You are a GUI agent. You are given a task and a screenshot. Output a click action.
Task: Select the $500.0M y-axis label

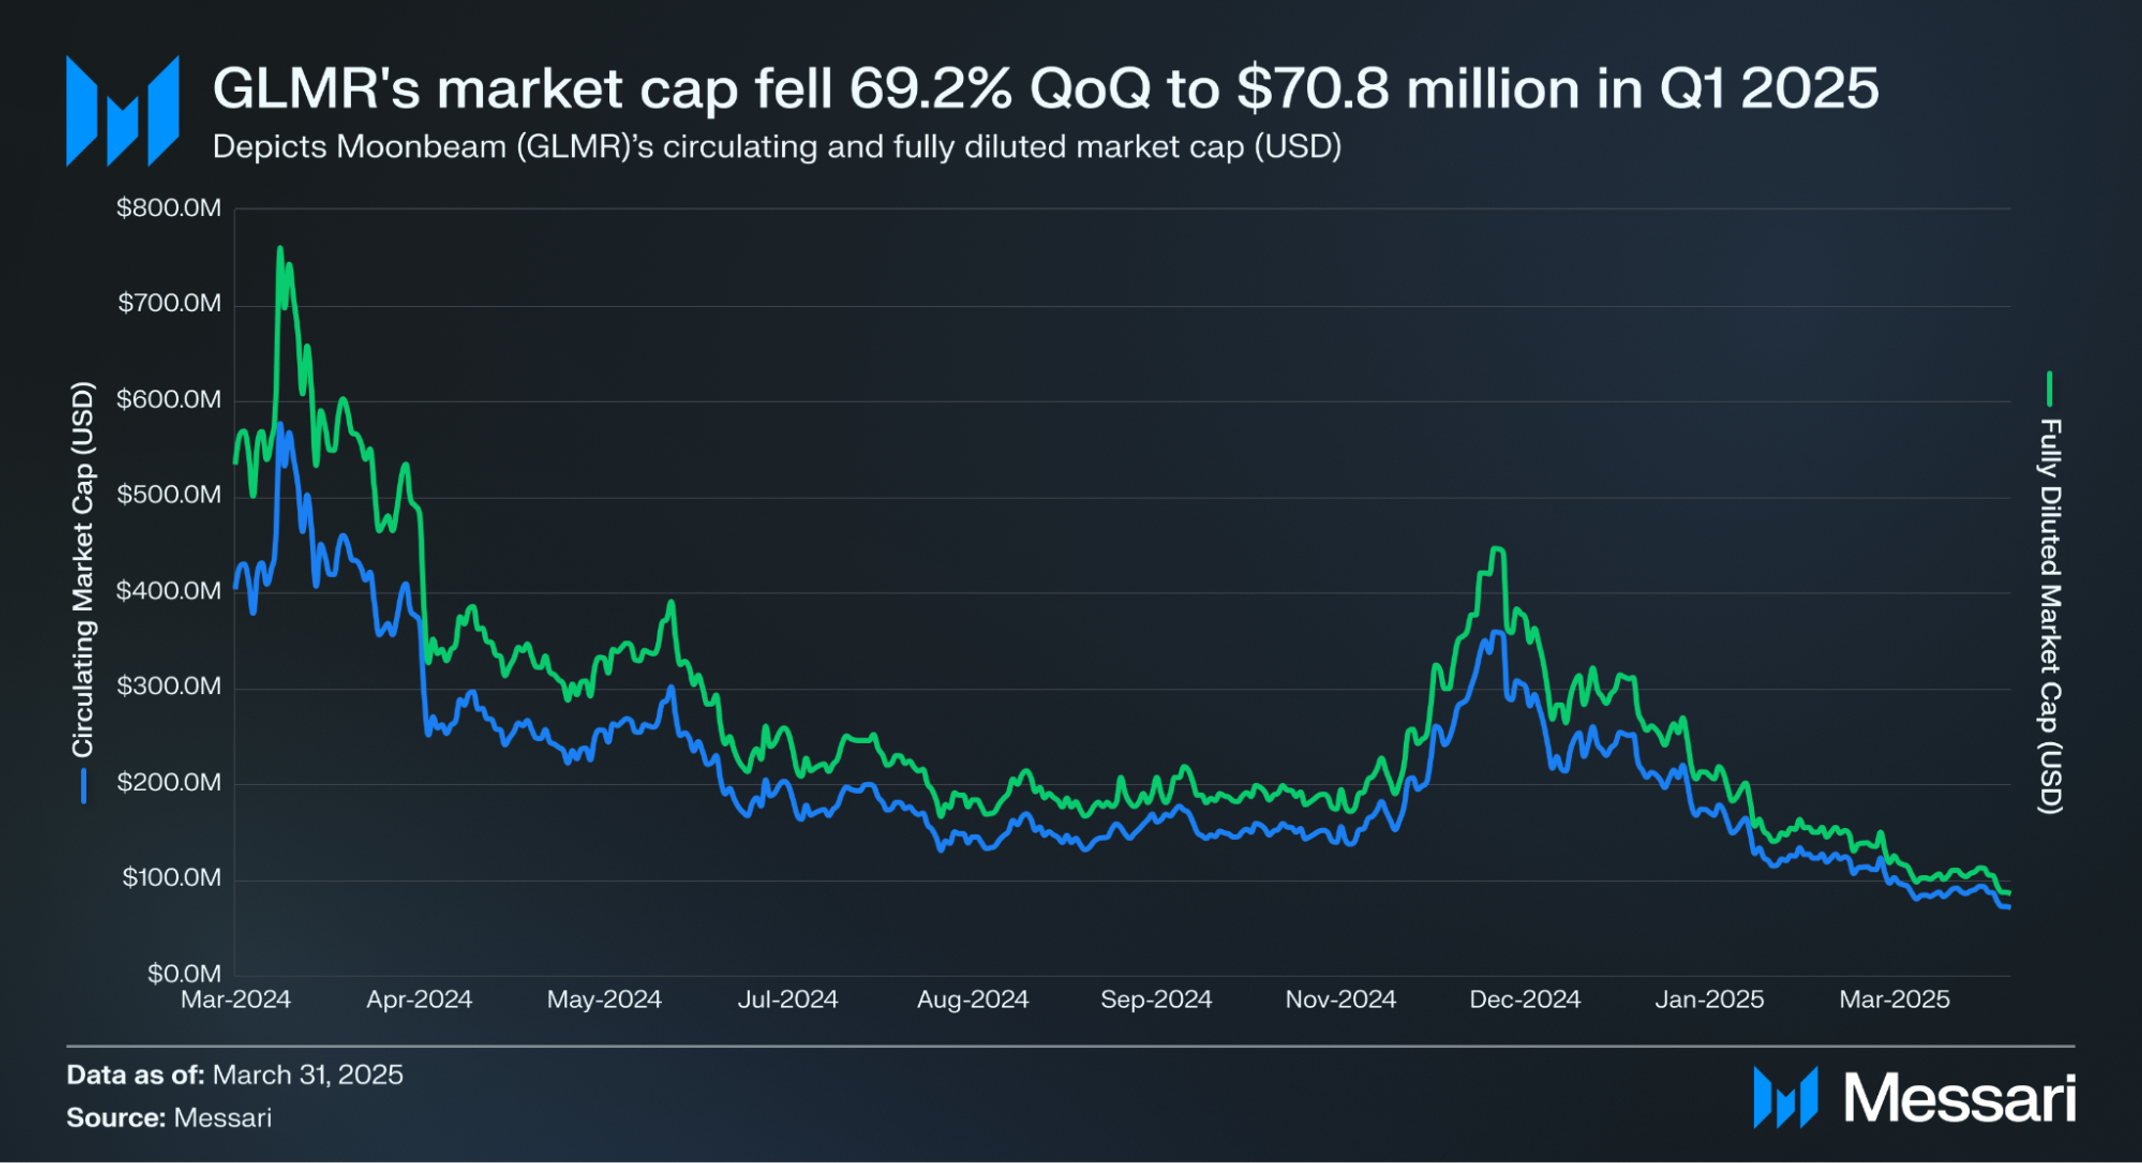pos(169,495)
